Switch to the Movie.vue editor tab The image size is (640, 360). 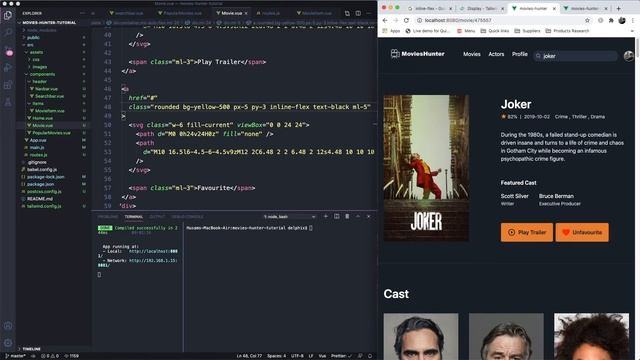click(x=232, y=13)
